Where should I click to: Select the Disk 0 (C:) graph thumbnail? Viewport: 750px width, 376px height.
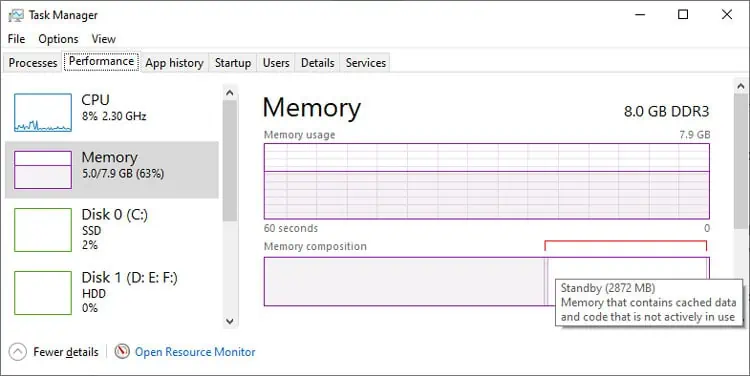[x=43, y=230]
